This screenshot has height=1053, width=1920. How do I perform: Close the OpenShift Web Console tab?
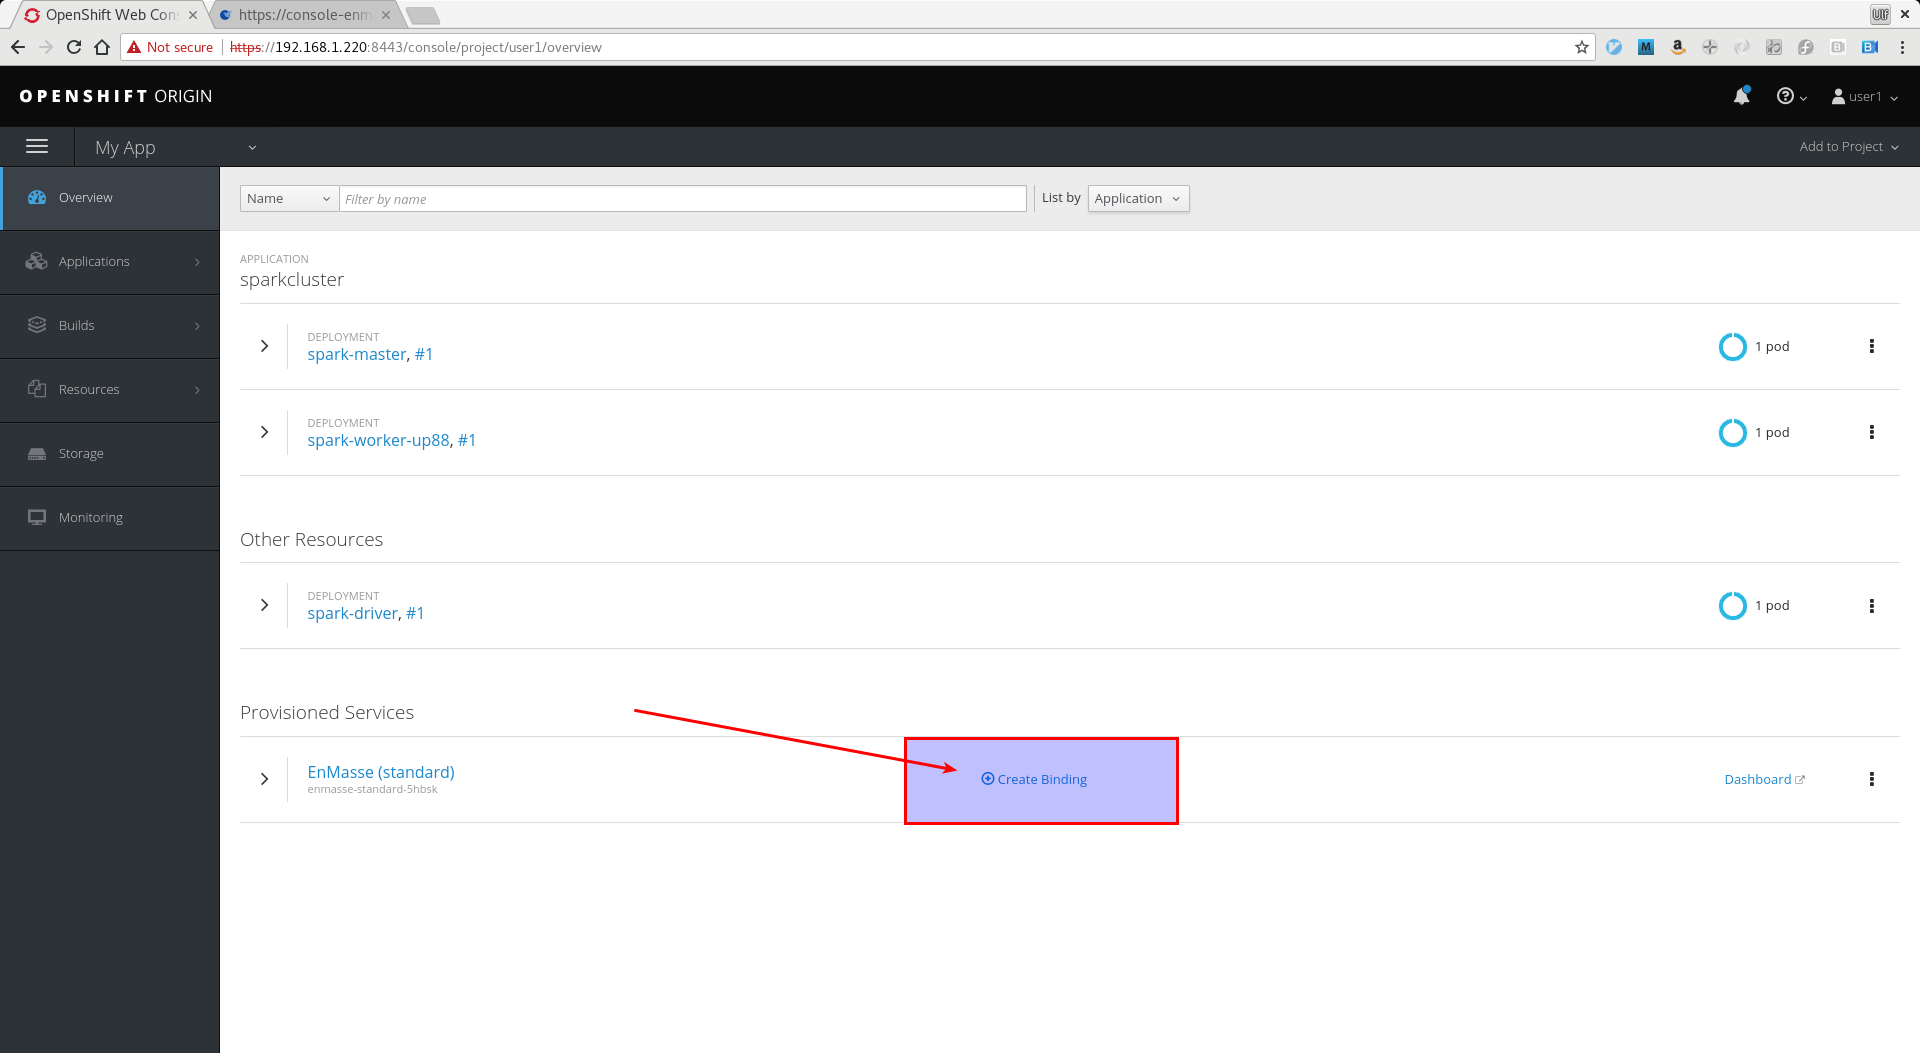coord(193,15)
